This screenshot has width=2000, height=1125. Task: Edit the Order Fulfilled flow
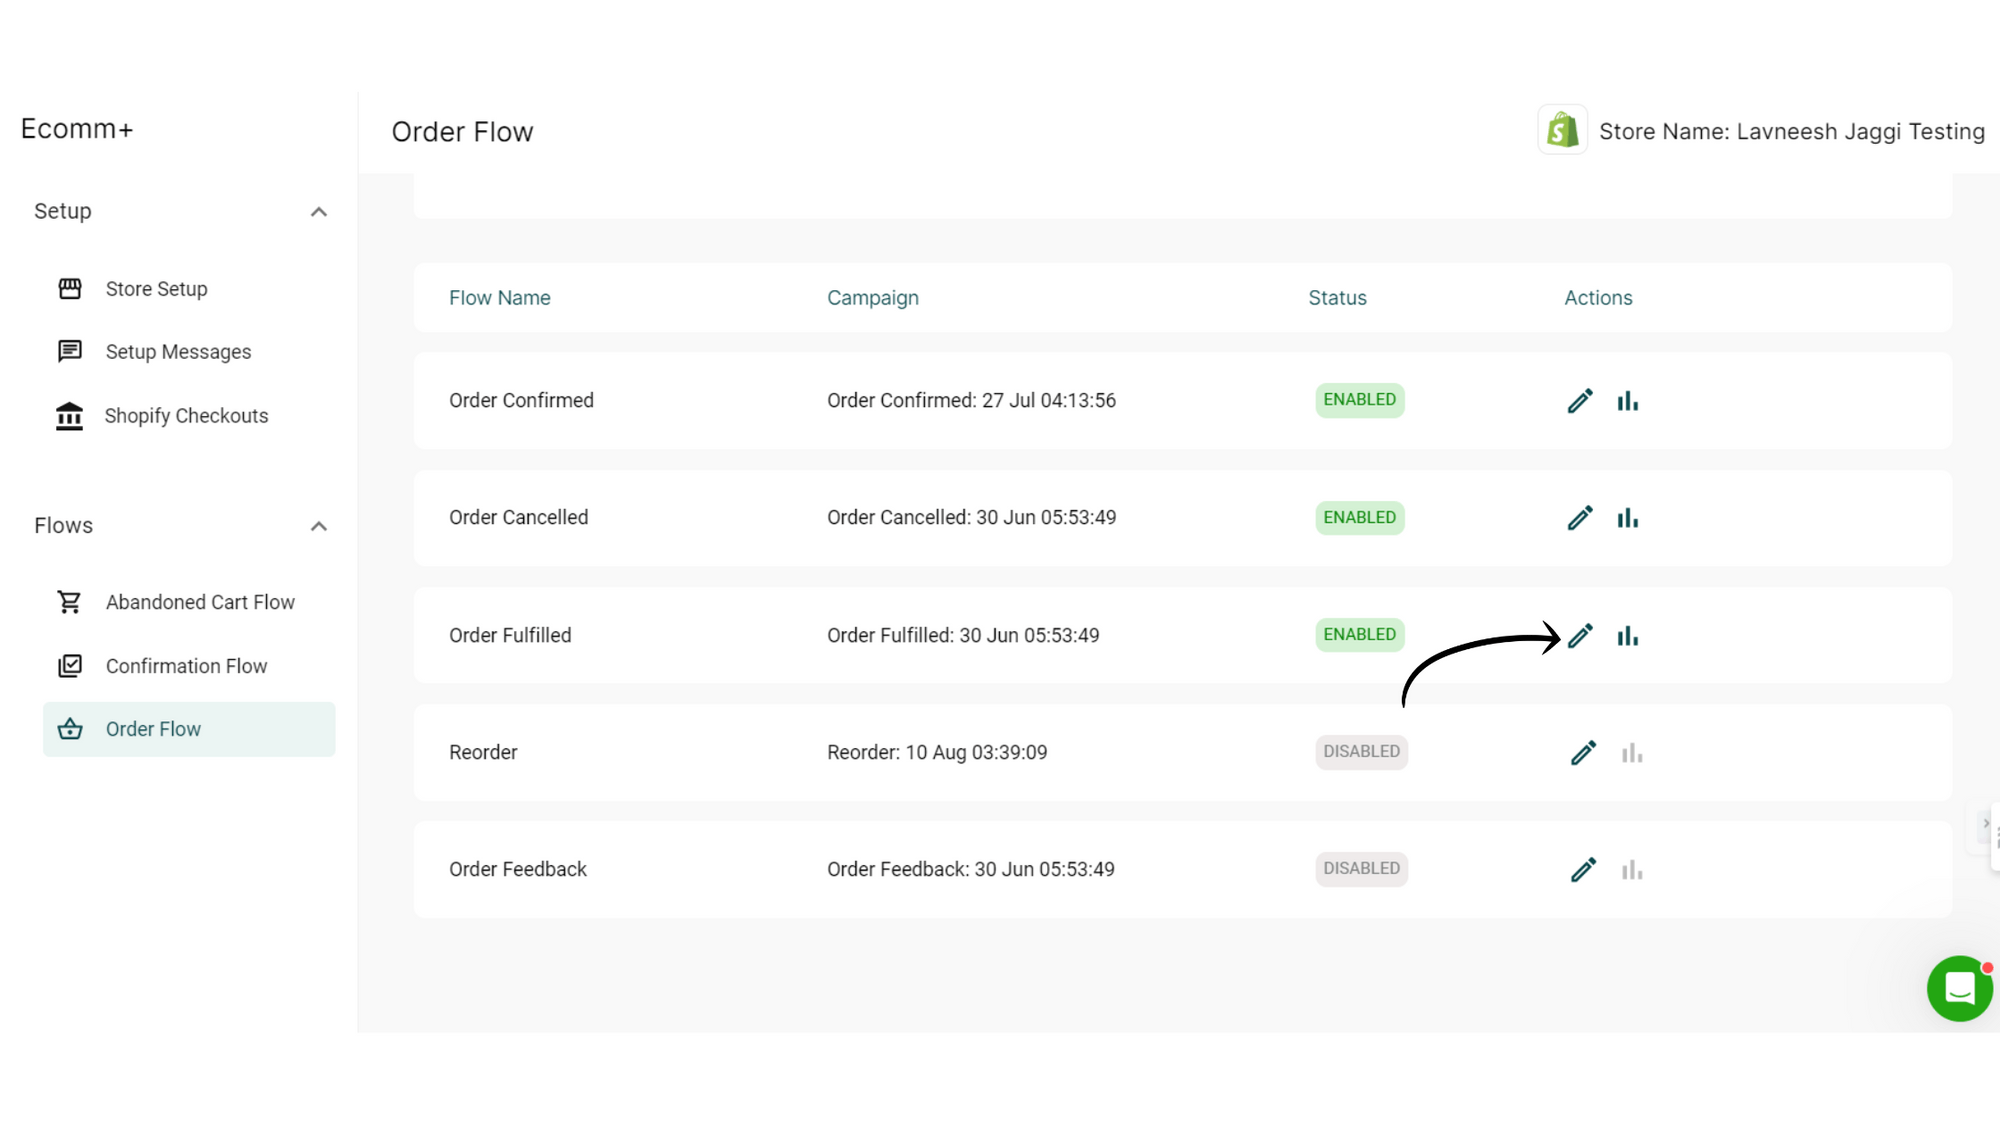click(1580, 635)
